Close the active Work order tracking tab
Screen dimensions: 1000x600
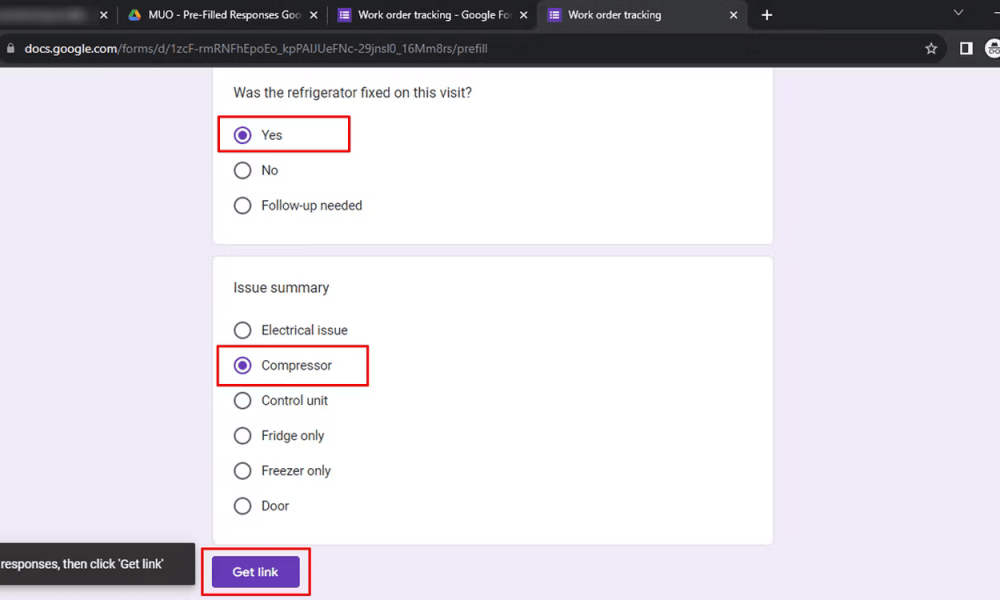[733, 15]
